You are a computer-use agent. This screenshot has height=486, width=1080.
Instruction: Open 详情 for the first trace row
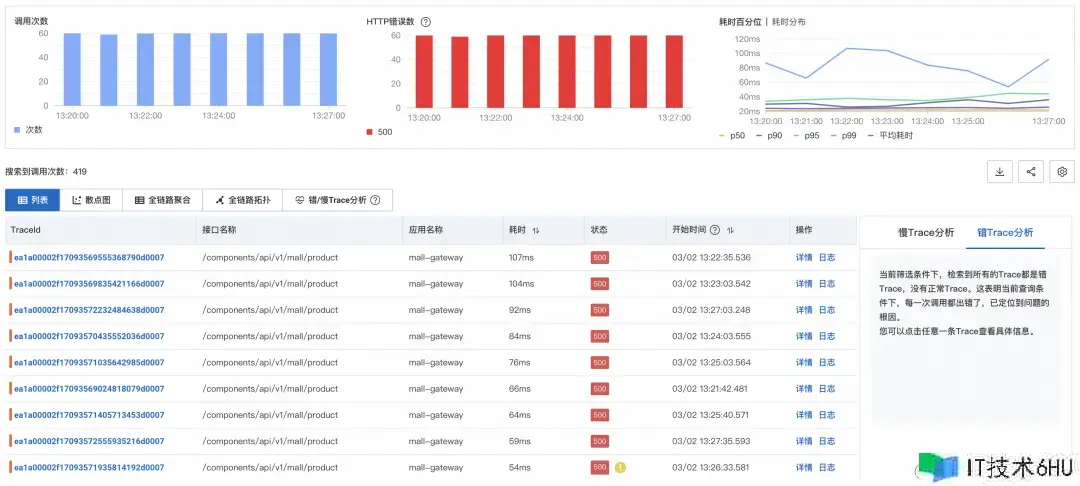[804, 258]
